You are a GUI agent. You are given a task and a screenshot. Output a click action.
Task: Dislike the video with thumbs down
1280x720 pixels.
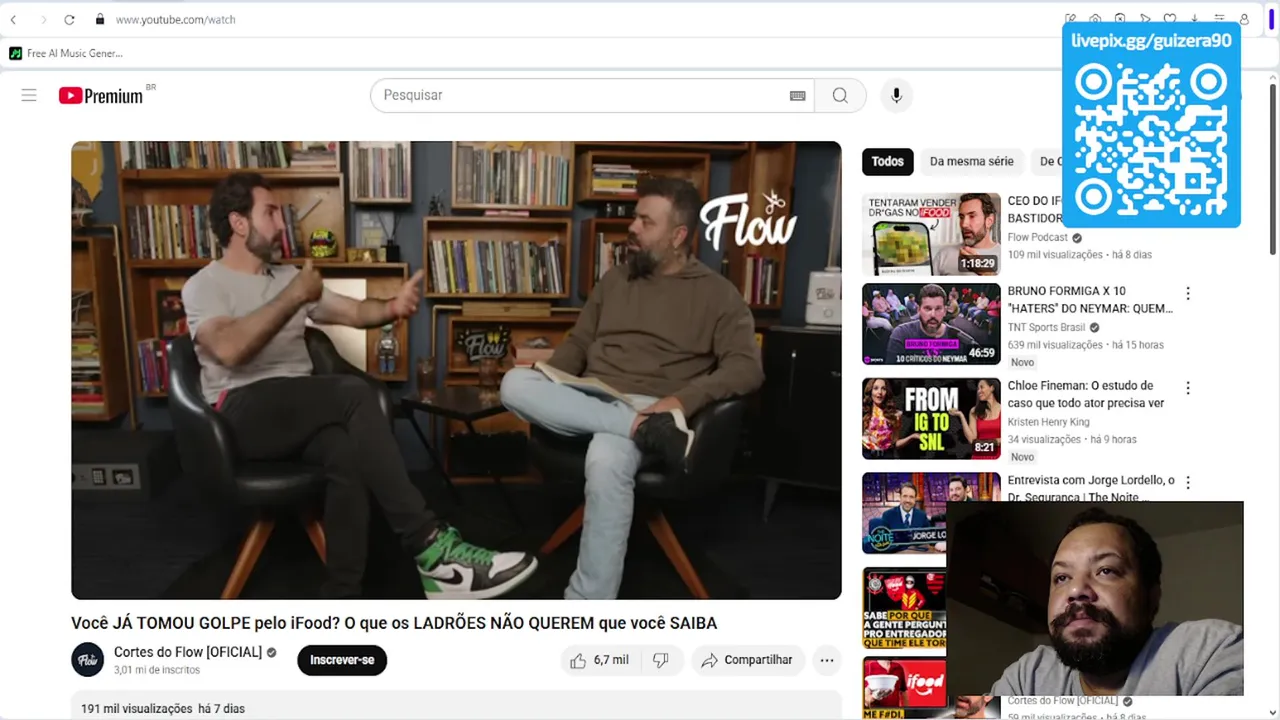pyautogui.click(x=661, y=660)
